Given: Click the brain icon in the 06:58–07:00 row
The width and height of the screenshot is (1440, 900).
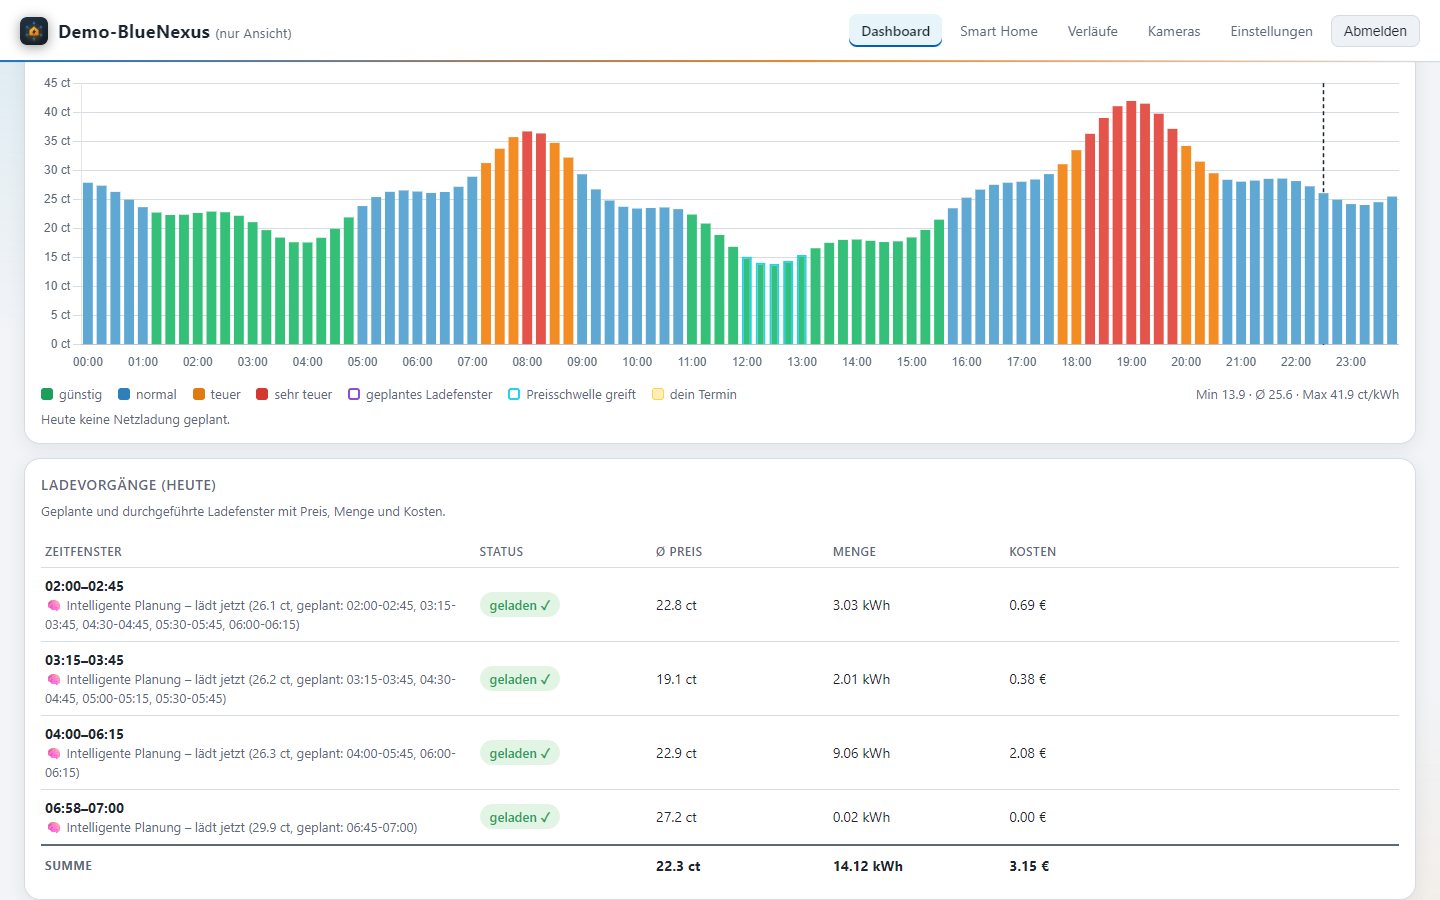Looking at the screenshot, I should (x=54, y=828).
